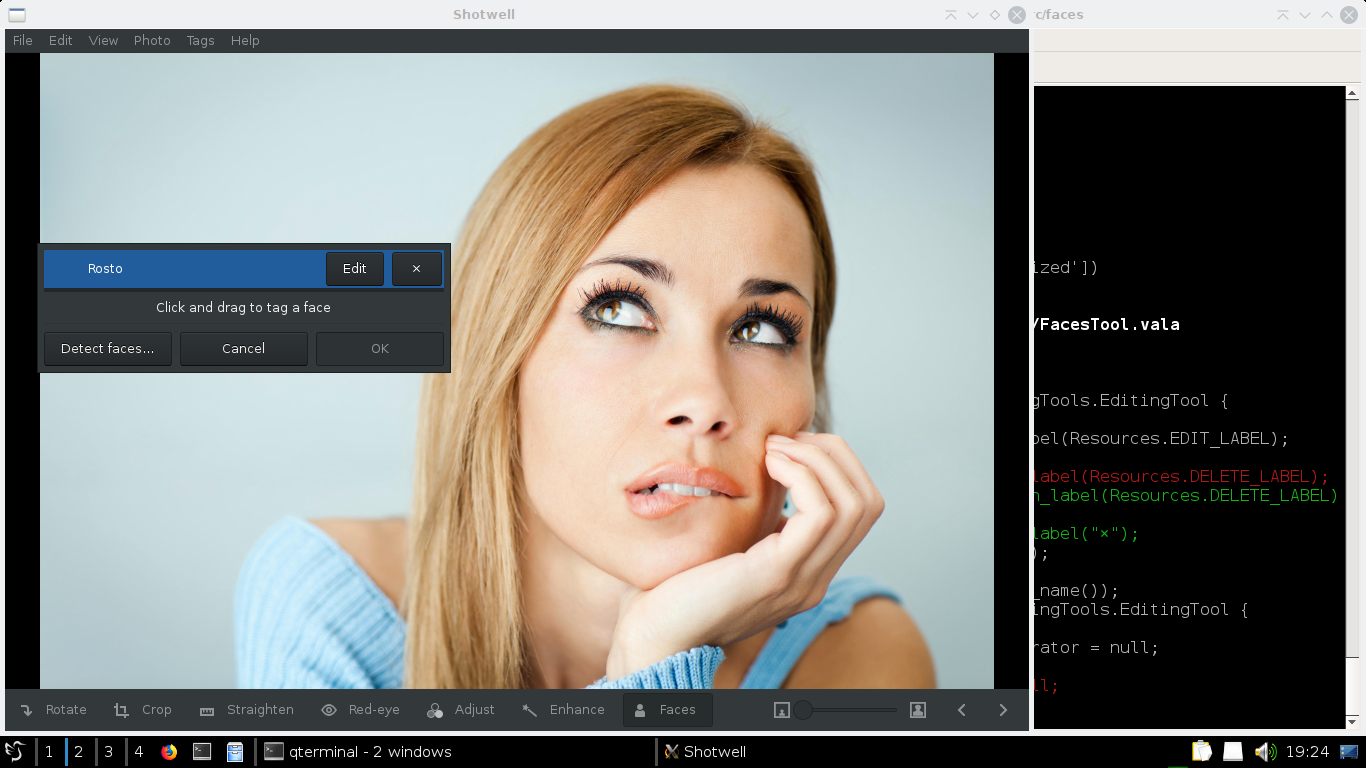Open the Help menu
1366x768 pixels.
245,41
